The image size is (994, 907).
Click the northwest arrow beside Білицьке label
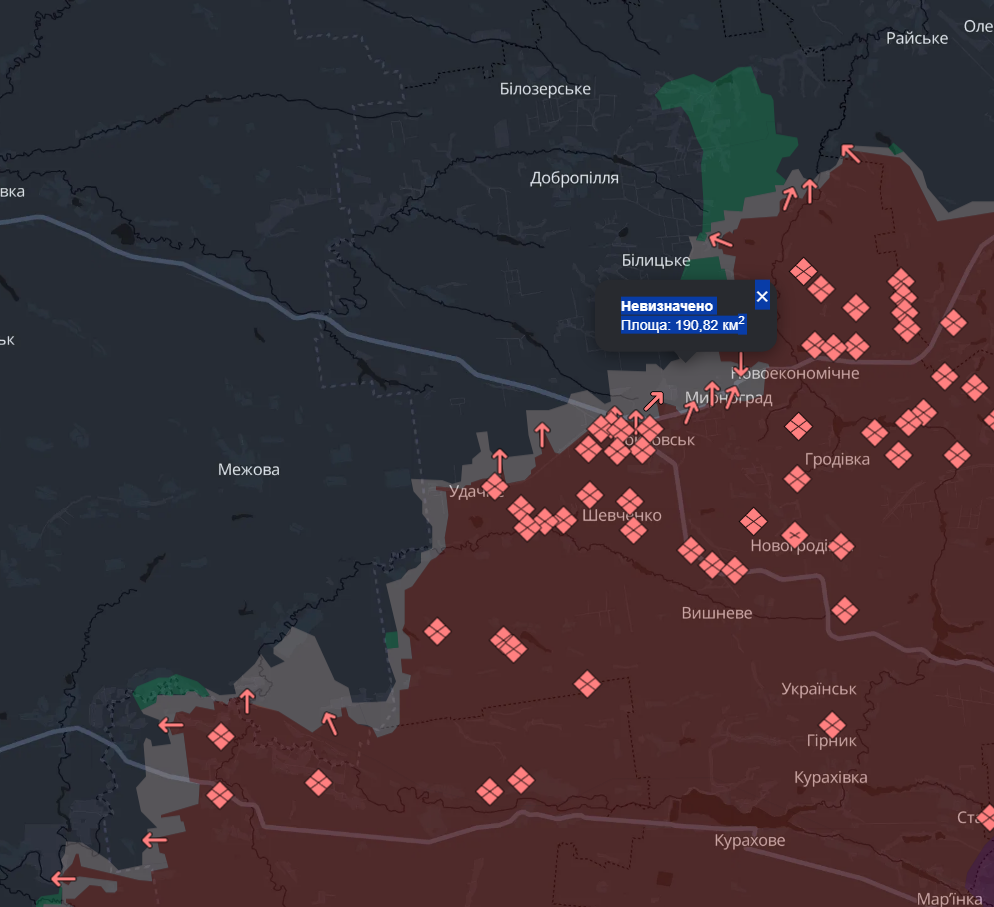[720, 240]
